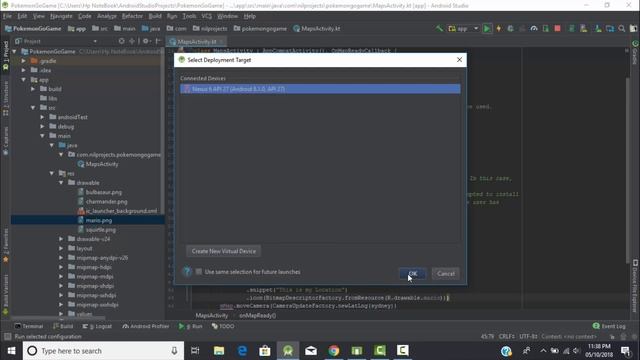640x360 pixels.
Task: Select the MapsActivity.kt editor tab
Action: [x=196, y=42]
